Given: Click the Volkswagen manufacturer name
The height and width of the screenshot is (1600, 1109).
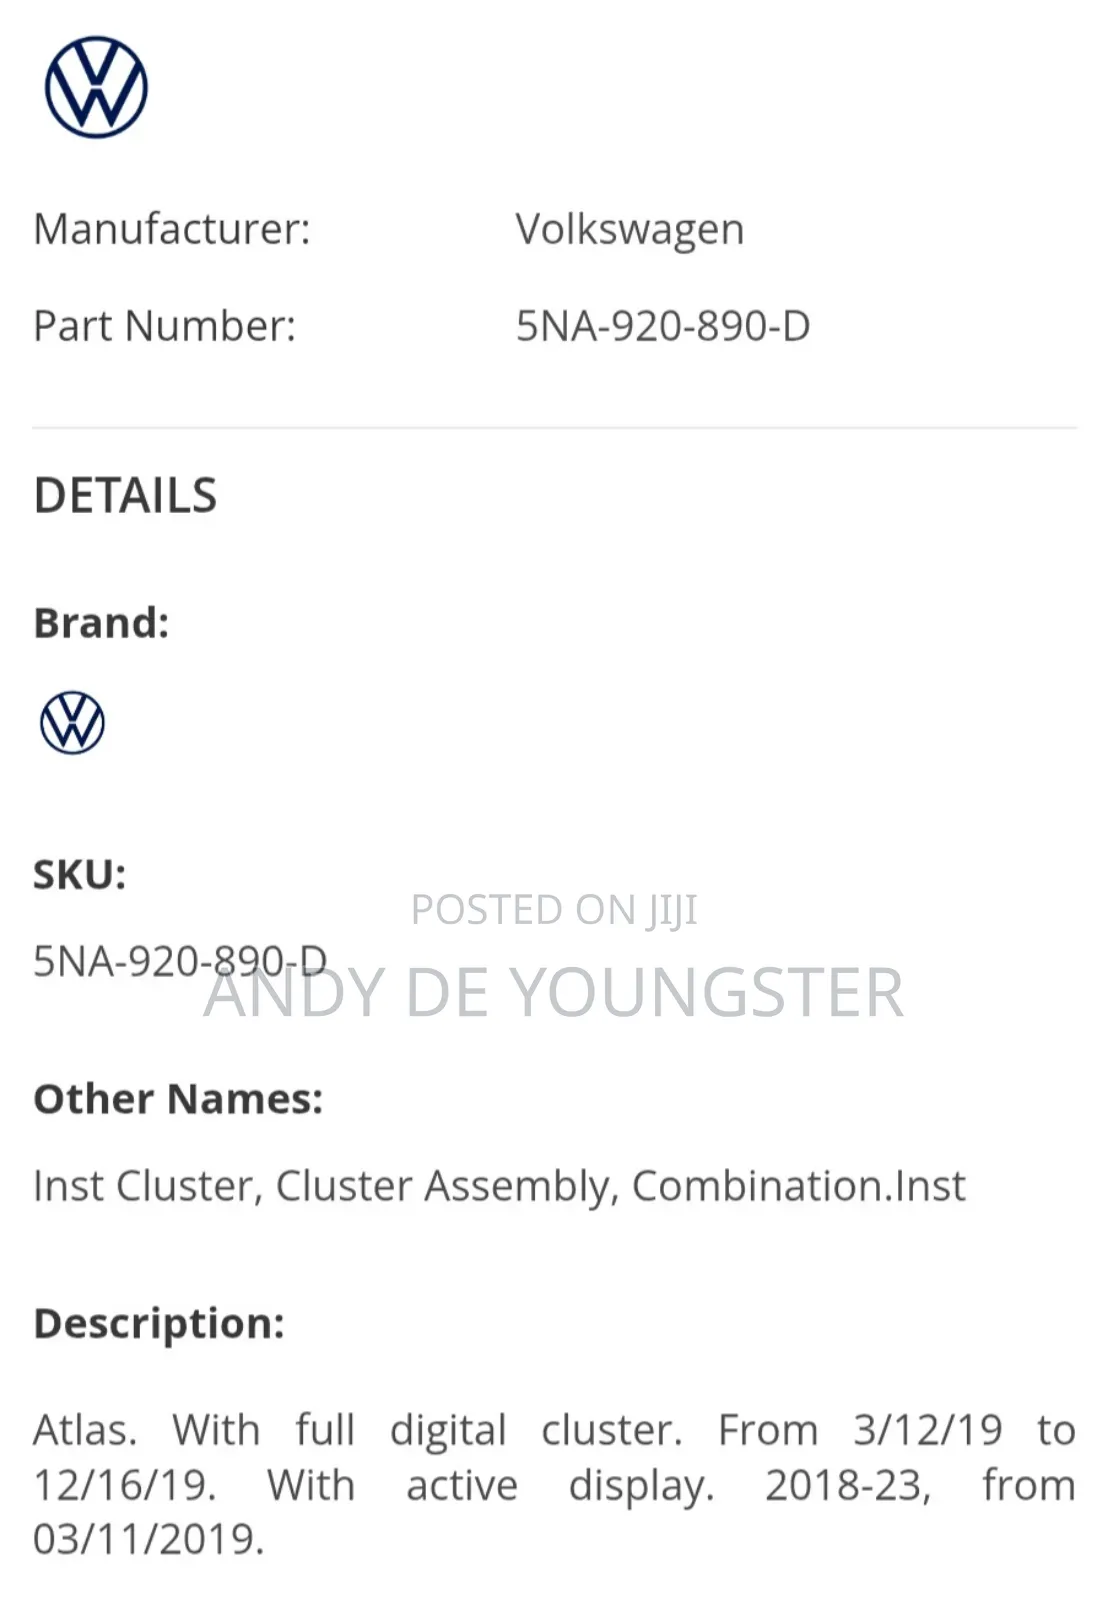Looking at the screenshot, I should pos(630,230).
